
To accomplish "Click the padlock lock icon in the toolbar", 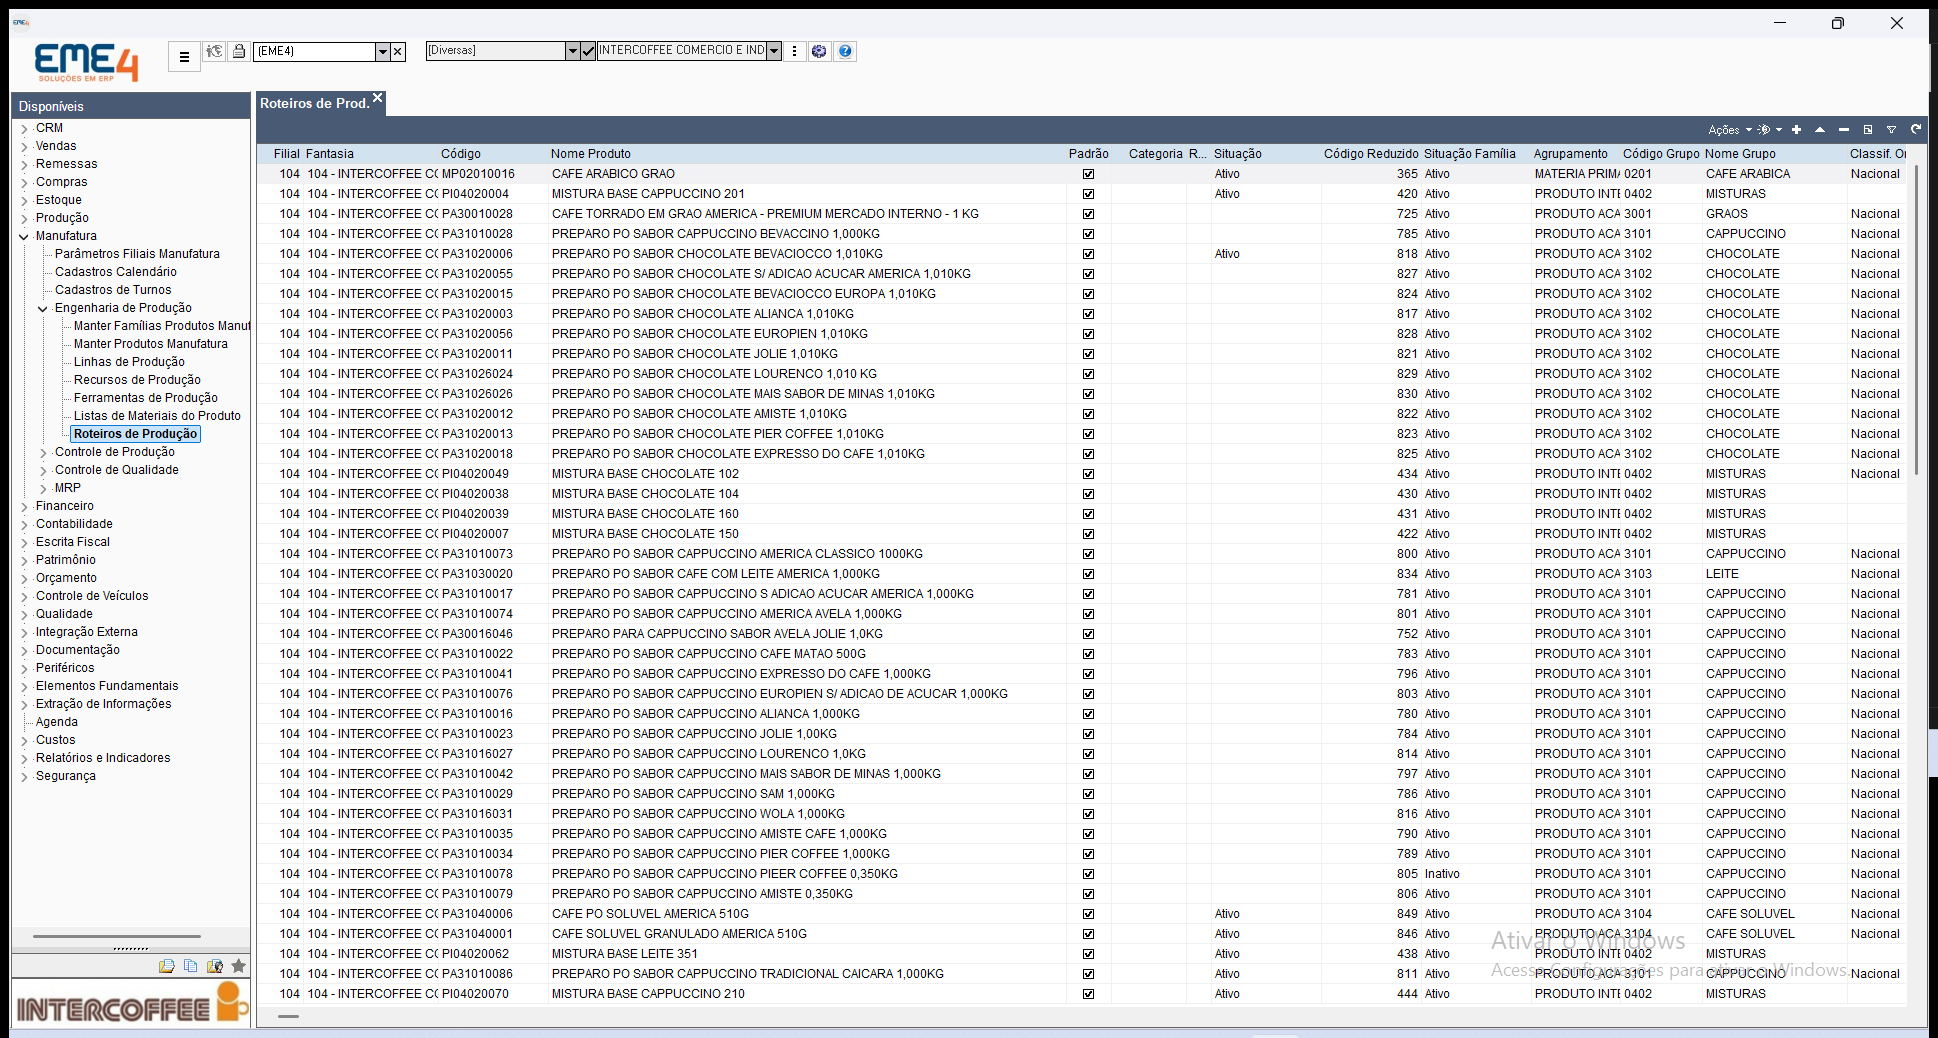I will tap(239, 51).
